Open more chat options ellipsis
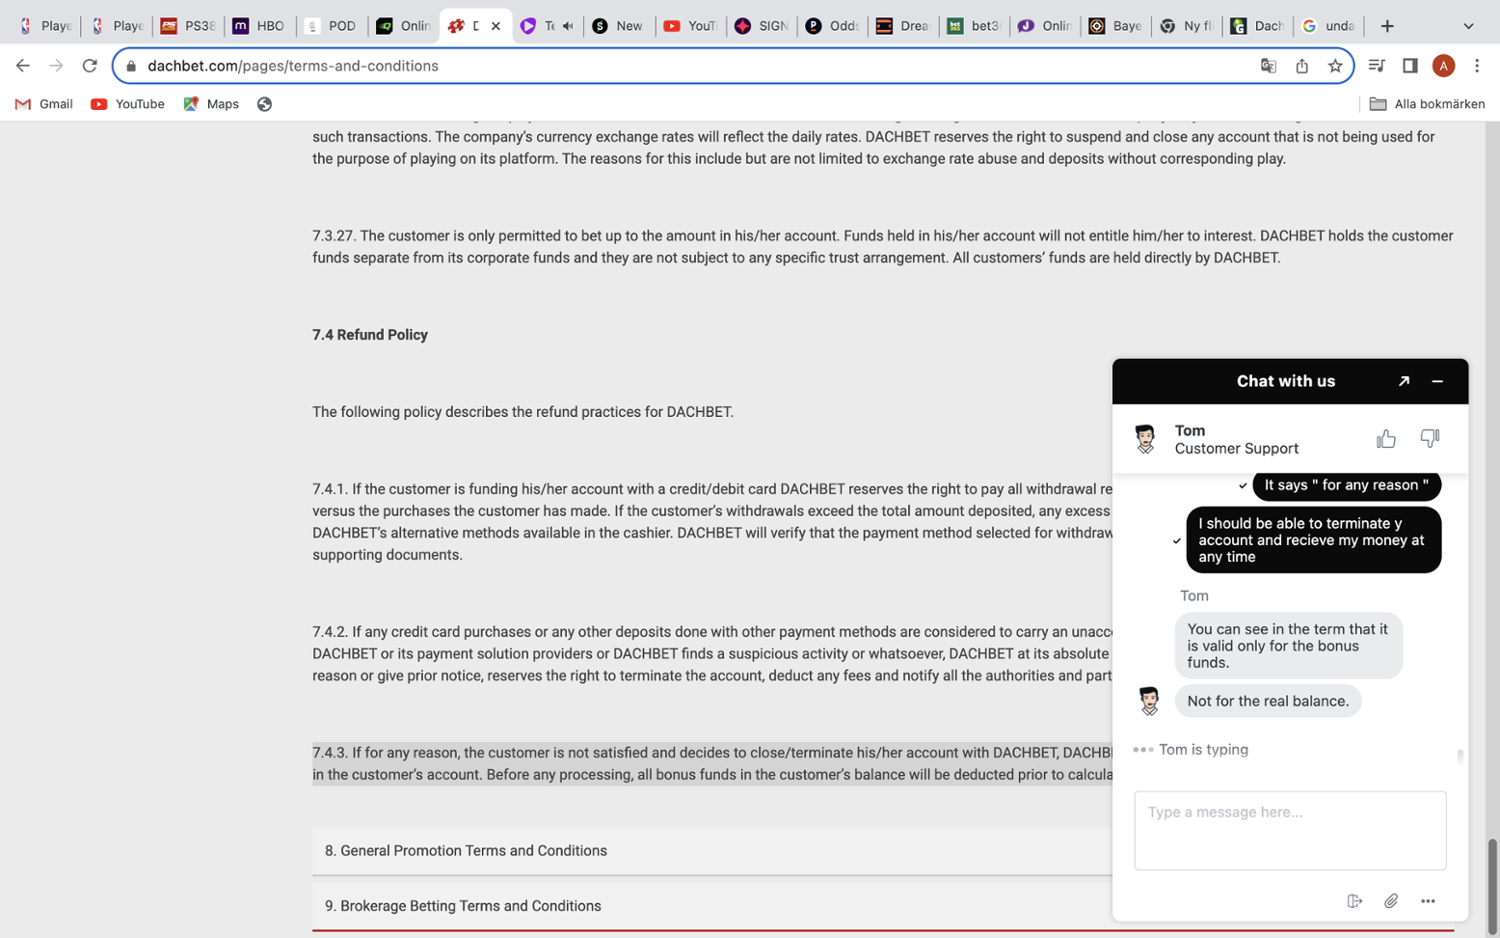The width and height of the screenshot is (1500, 938). point(1428,901)
